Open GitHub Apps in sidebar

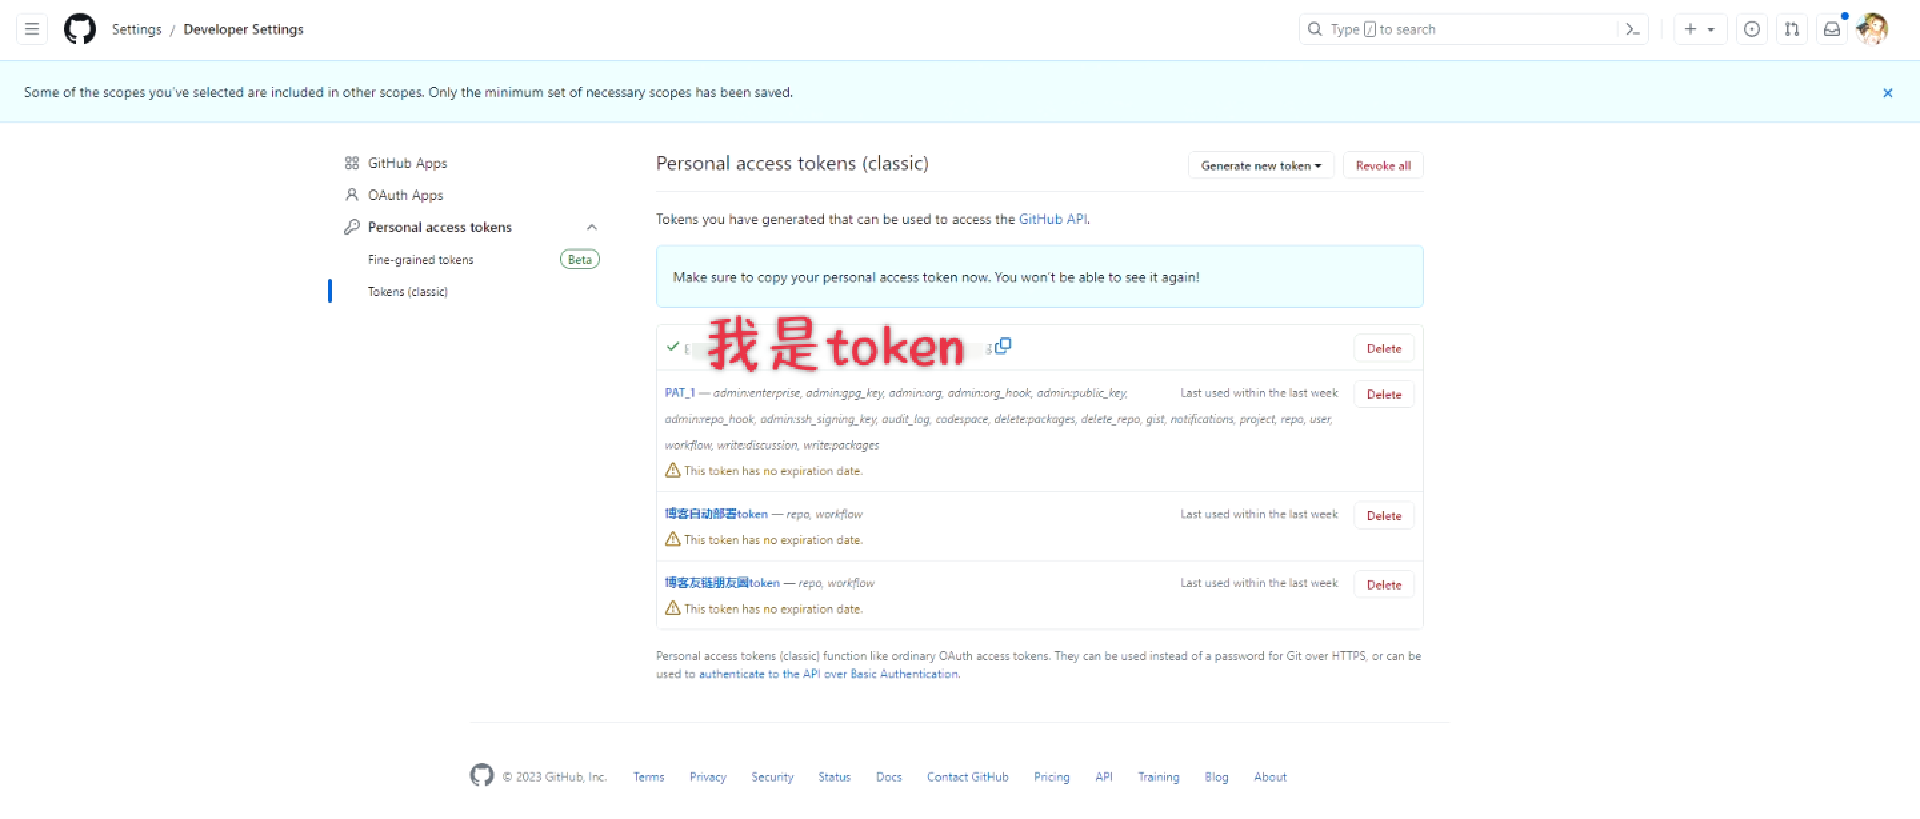tap(407, 163)
